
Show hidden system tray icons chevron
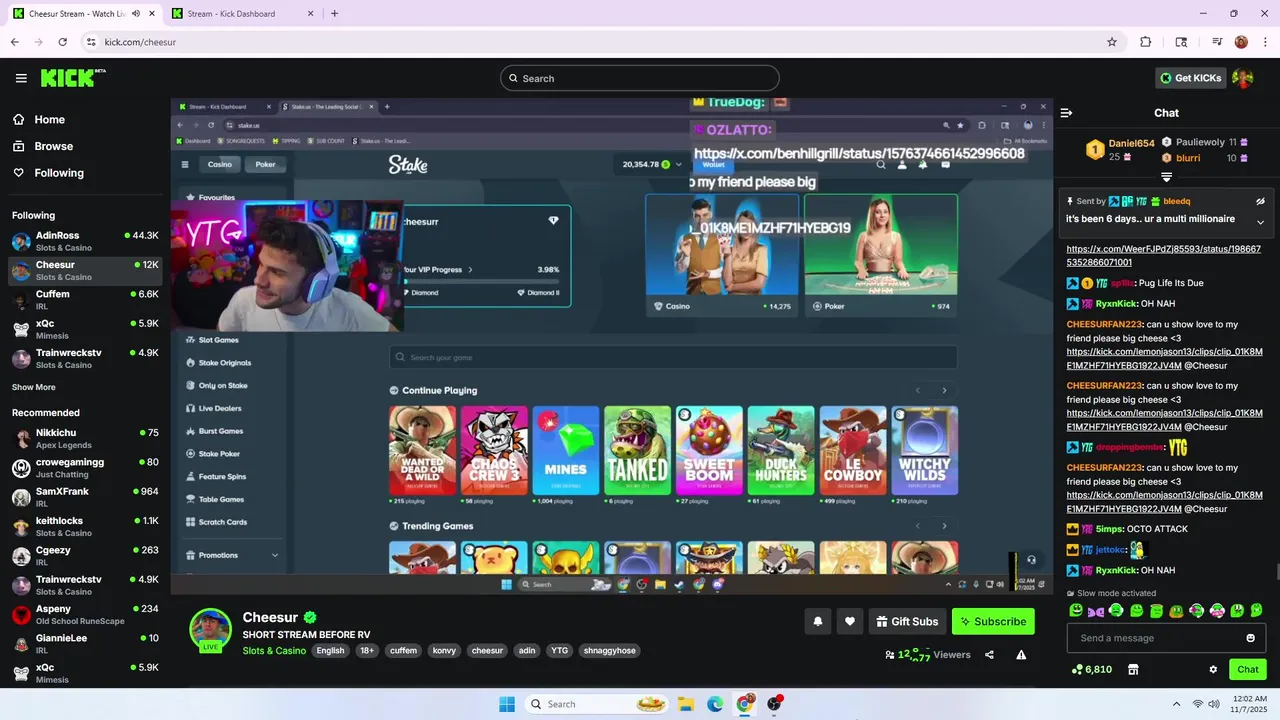pos(1176,704)
